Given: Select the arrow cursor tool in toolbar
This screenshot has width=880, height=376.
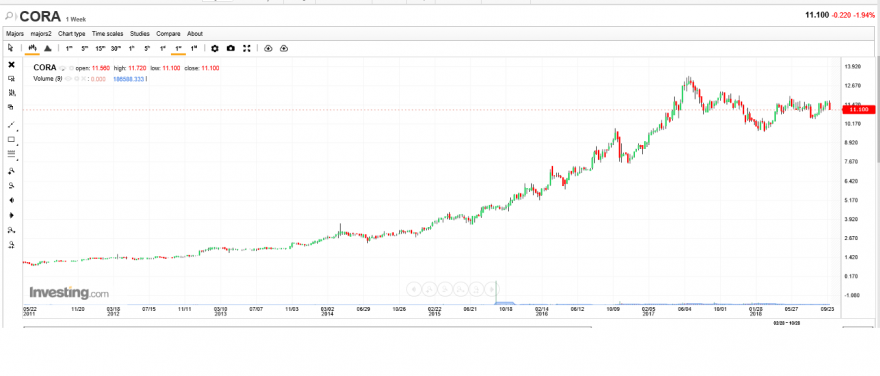Looking at the screenshot, I should (11, 48).
